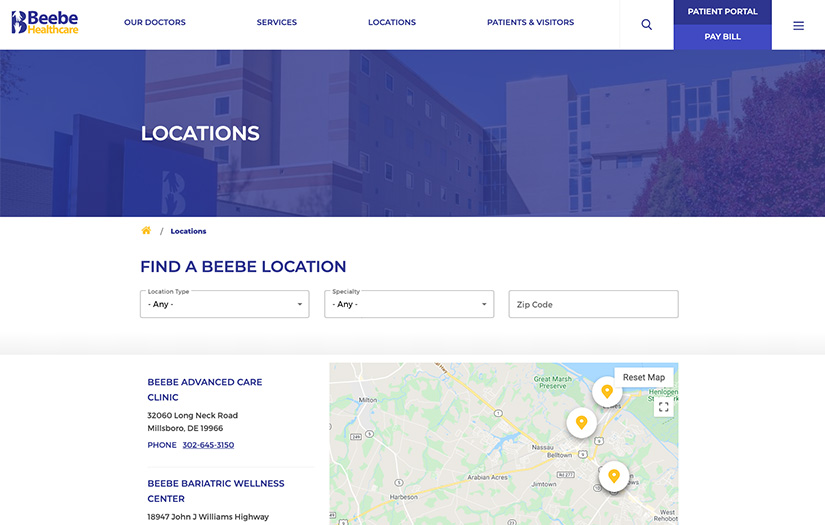
Task: Call phone number 302-645-3150
Action: (x=208, y=445)
